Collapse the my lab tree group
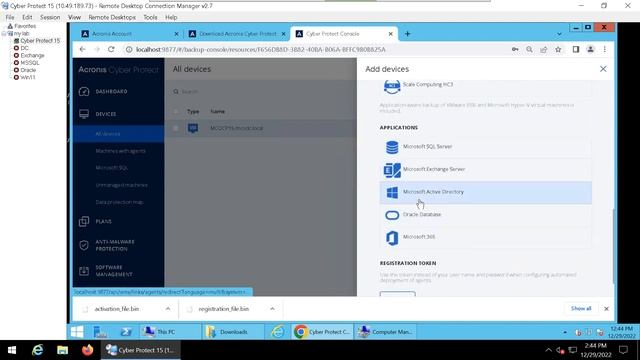 click(4, 33)
